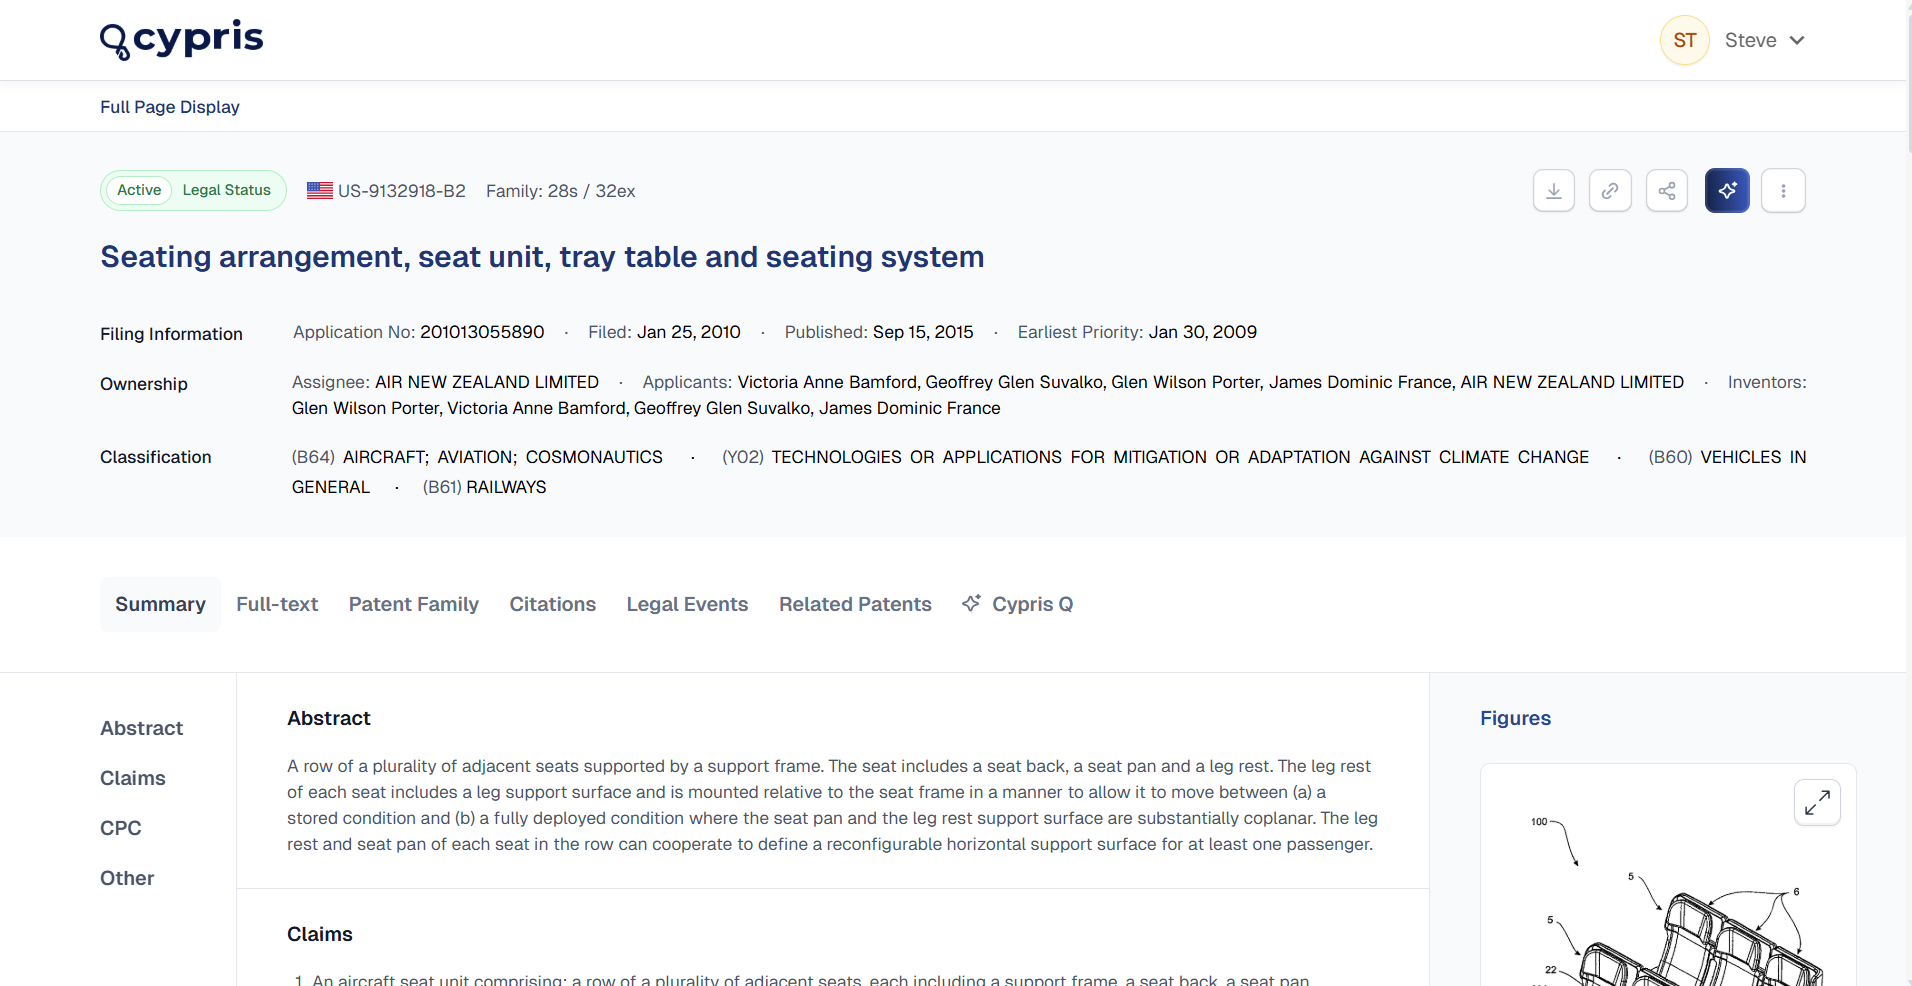Click the Cypris Q sparkle icon
Viewport: 1912px width, 986px height.
pyautogui.click(x=971, y=603)
